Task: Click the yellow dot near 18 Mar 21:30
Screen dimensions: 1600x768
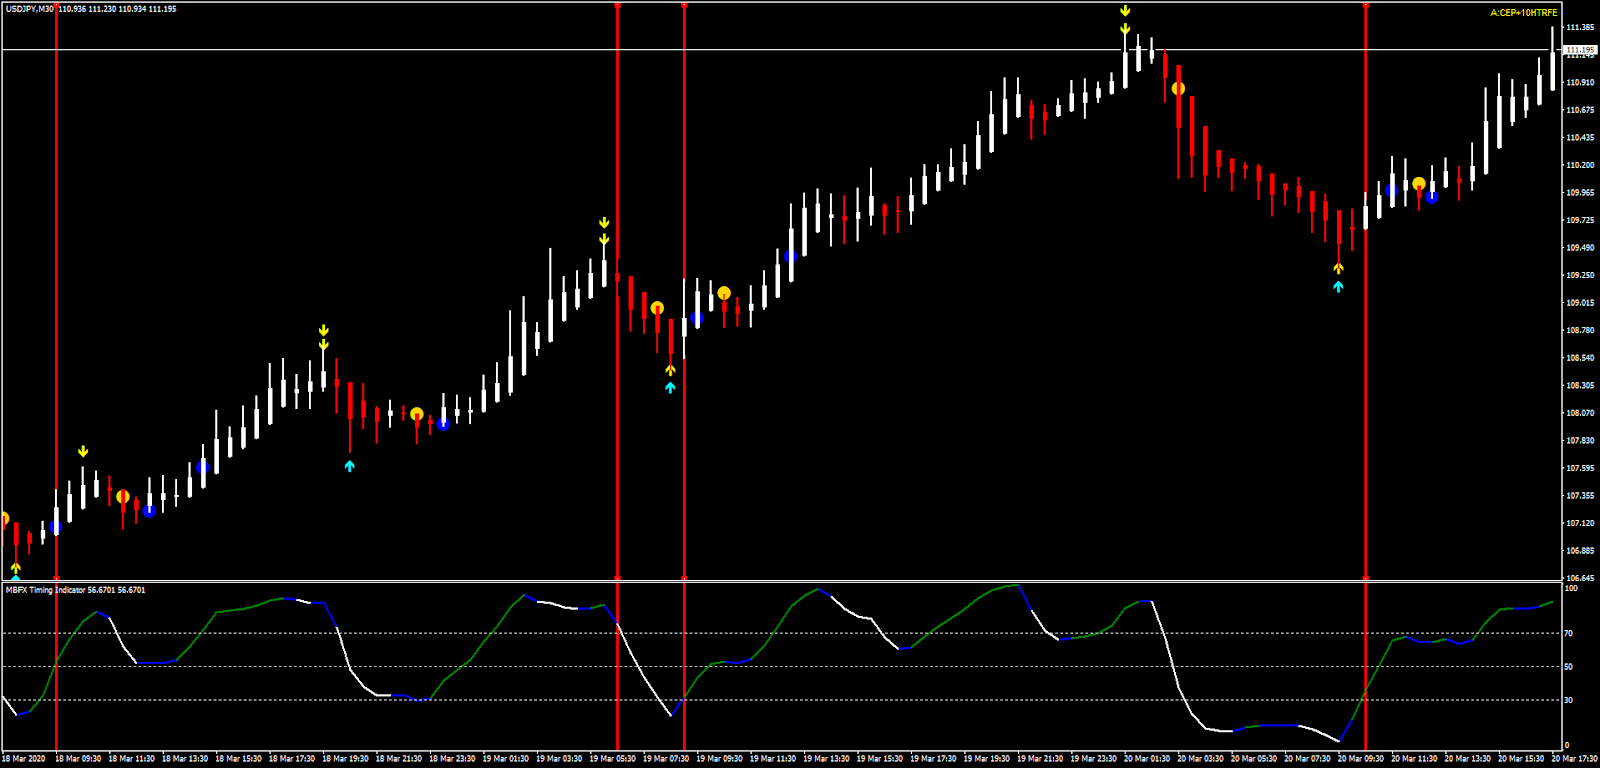Action: (417, 414)
